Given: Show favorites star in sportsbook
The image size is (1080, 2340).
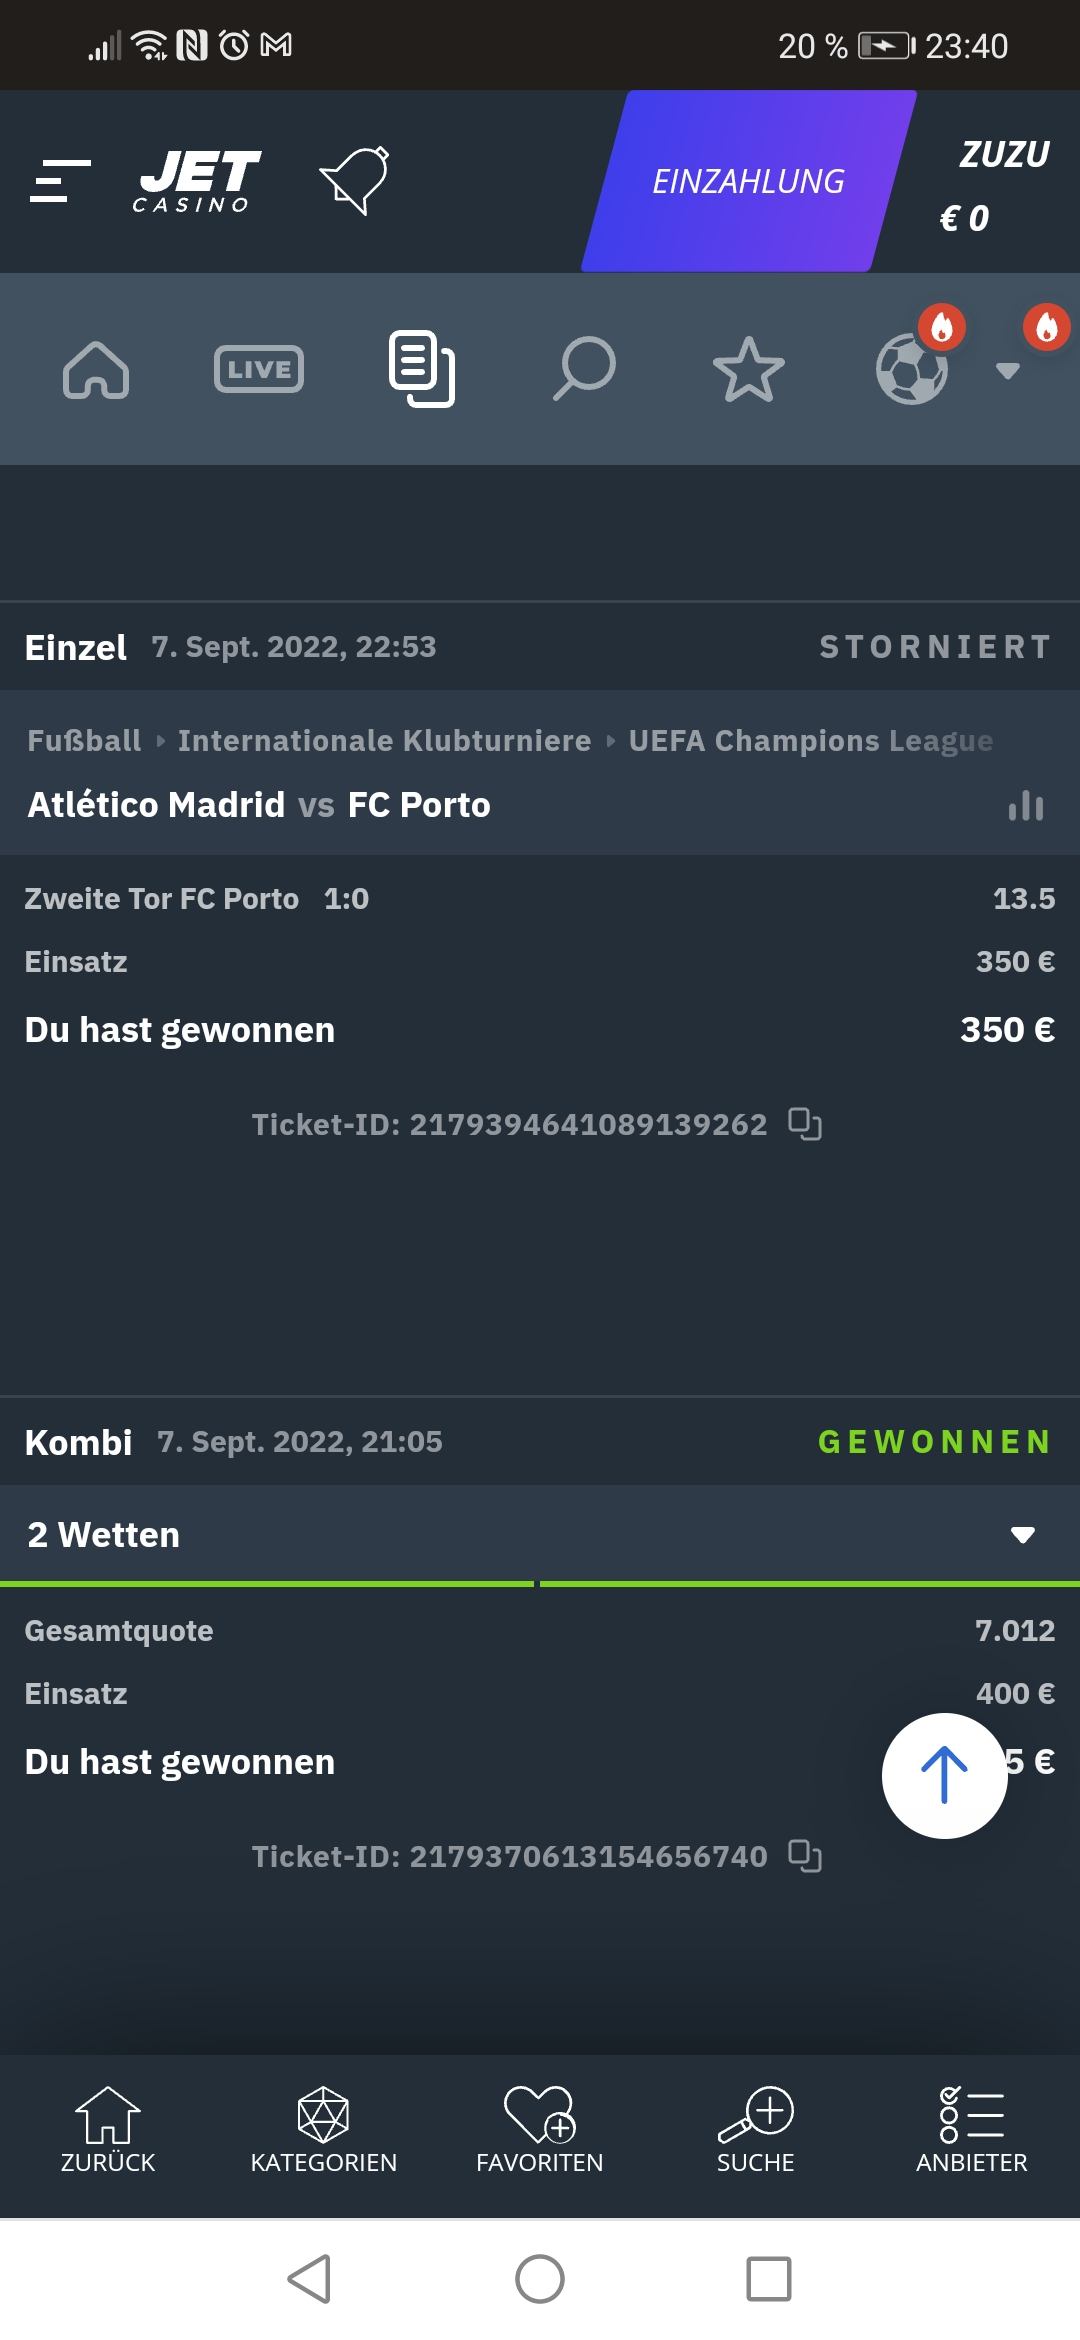Looking at the screenshot, I should 748,370.
